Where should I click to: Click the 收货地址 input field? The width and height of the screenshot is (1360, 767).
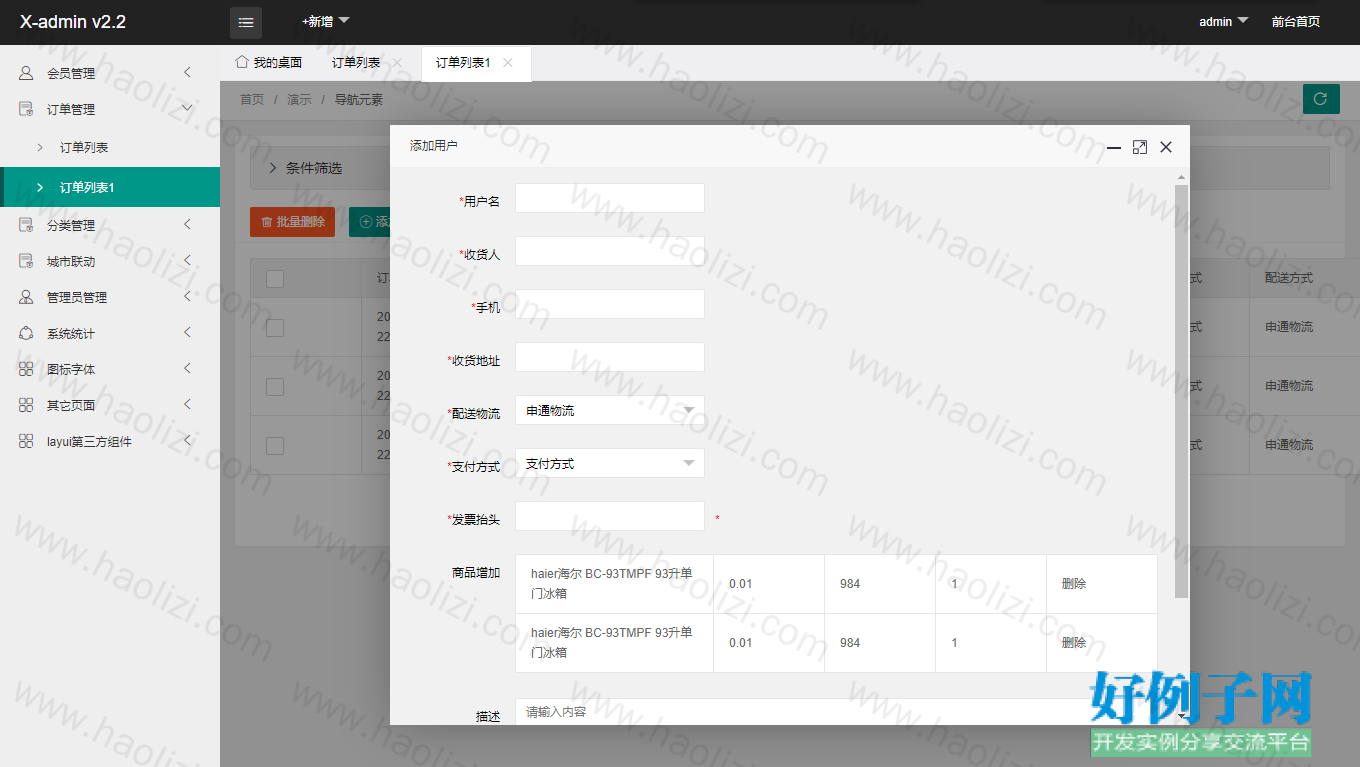610,357
